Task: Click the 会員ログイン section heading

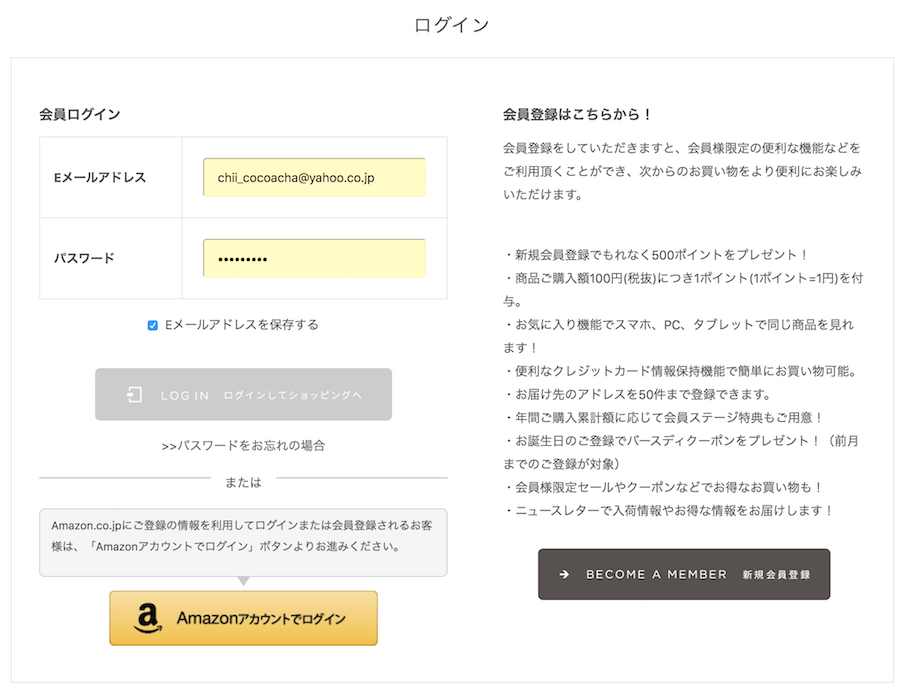Action: 80,114
